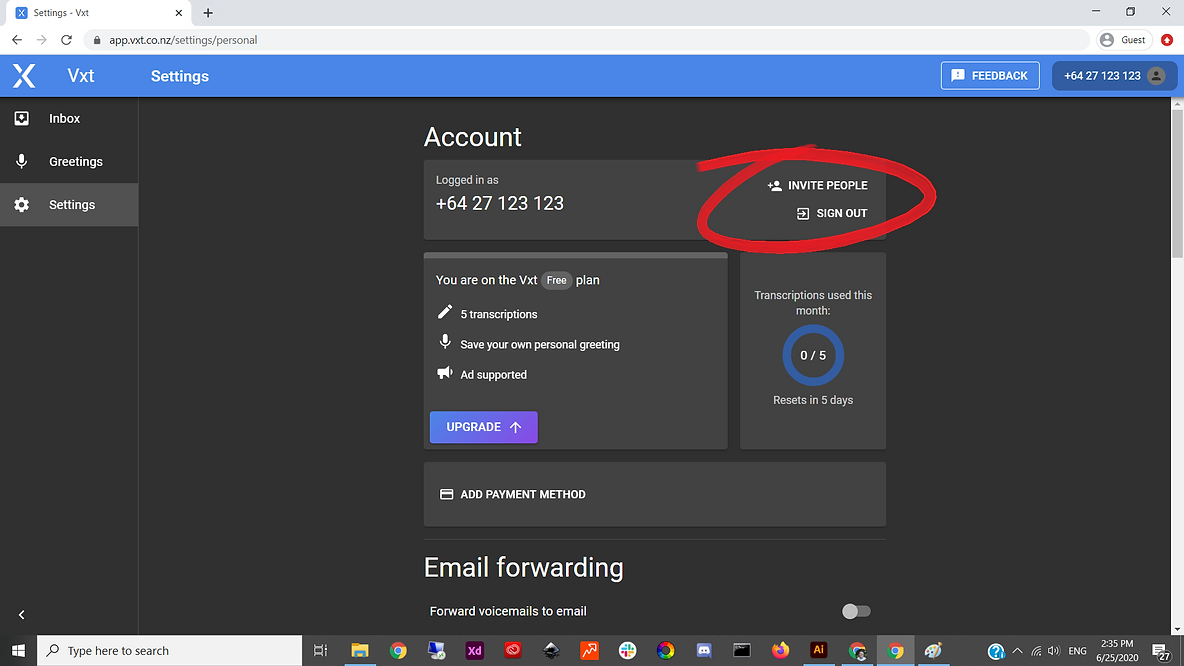
Task: Open the notification center icon
Action: [x=1162, y=651]
